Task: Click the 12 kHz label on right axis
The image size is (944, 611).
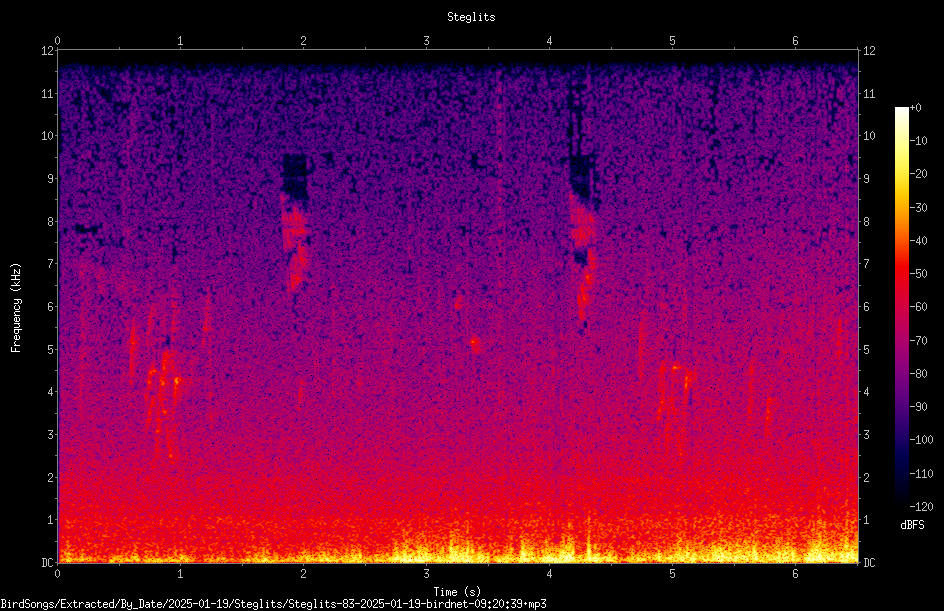Action: pyautogui.click(x=869, y=51)
